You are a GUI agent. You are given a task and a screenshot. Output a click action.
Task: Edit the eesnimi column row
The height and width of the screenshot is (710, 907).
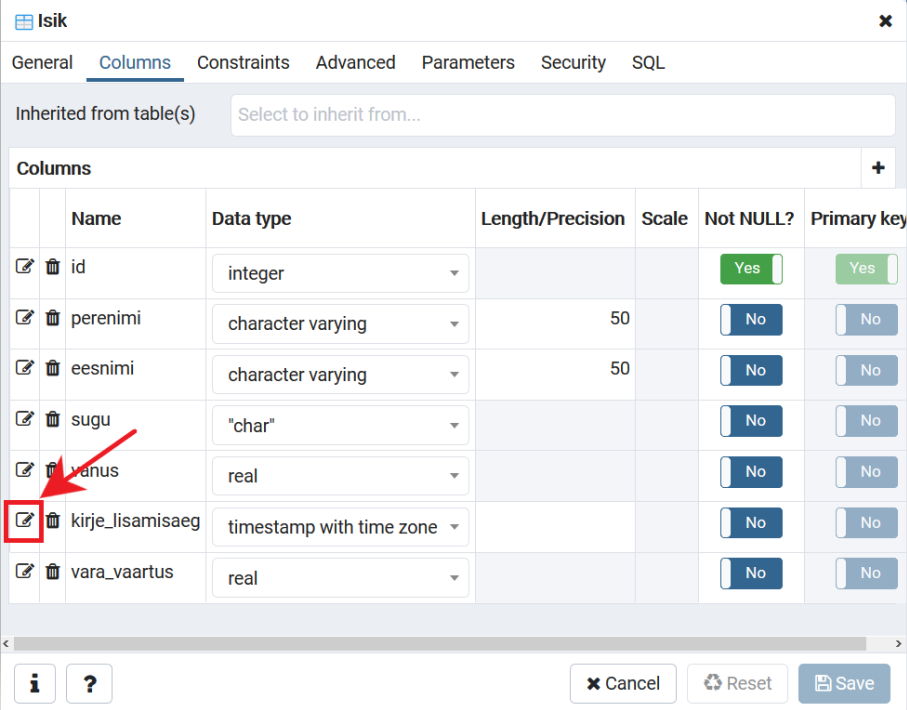[24, 367]
